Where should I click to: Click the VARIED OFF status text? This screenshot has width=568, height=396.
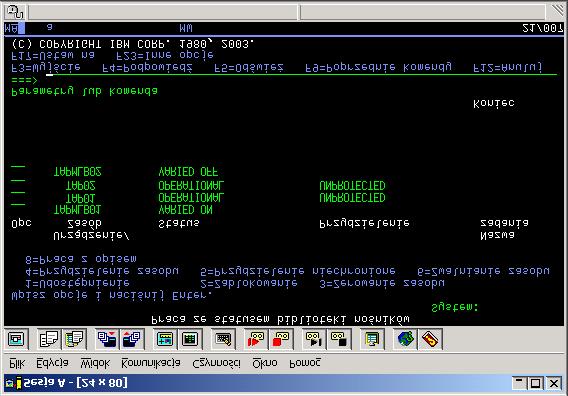coord(188,172)
